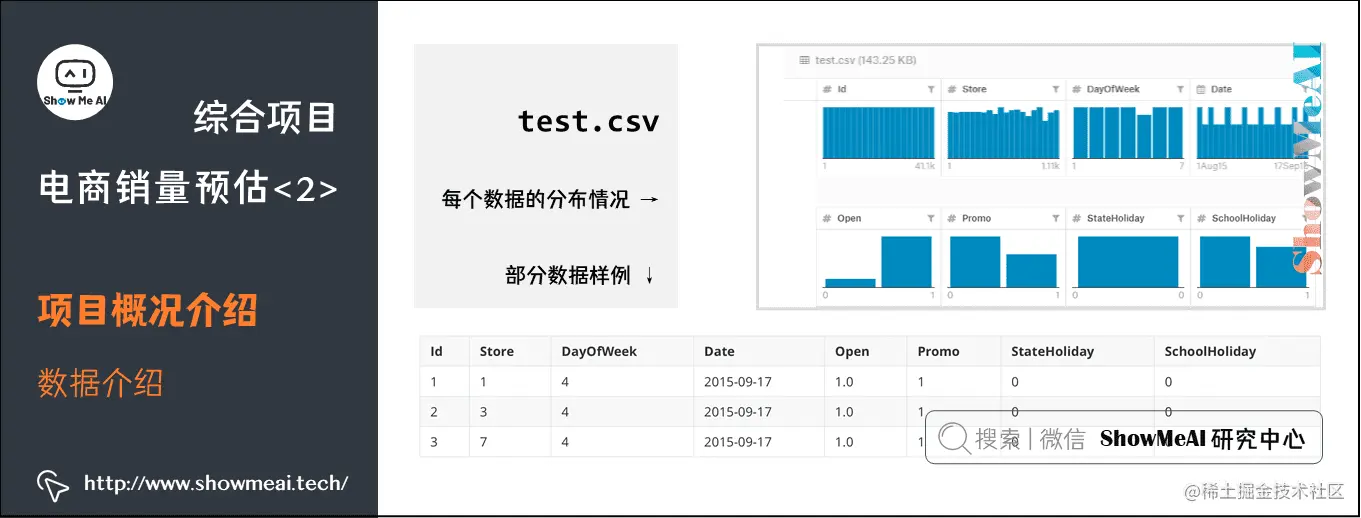Click the Date header in the sample table

coord(719,352)
